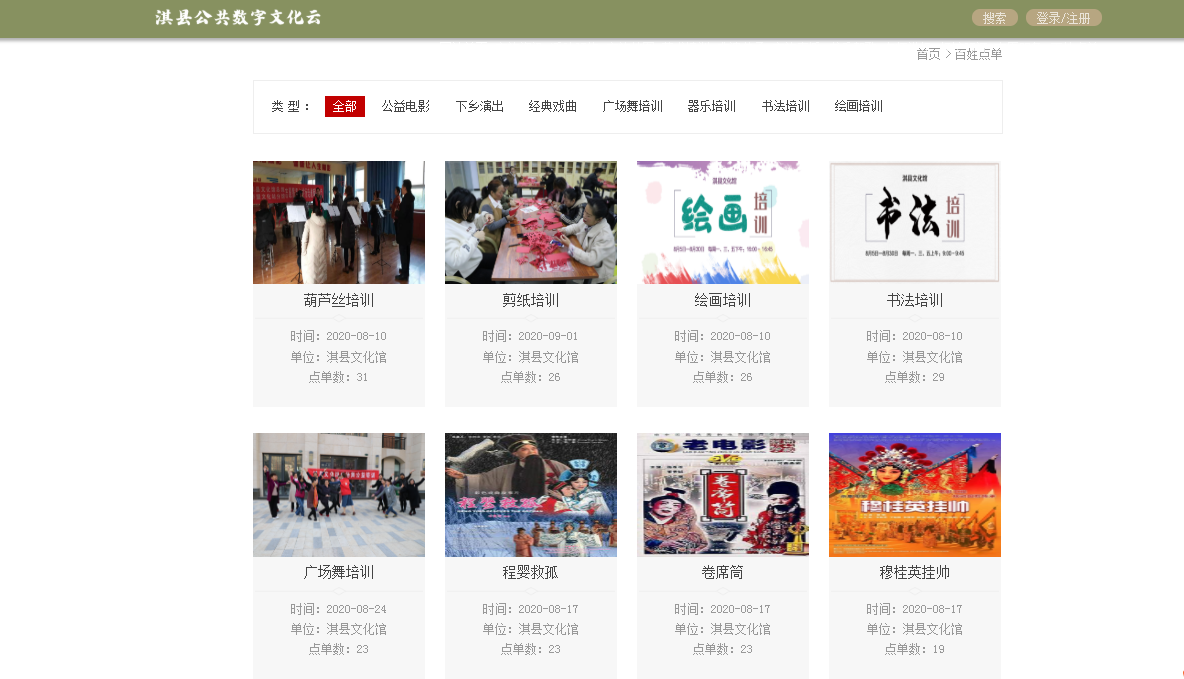Click the 书法培训 card title

tap(914, 301)
